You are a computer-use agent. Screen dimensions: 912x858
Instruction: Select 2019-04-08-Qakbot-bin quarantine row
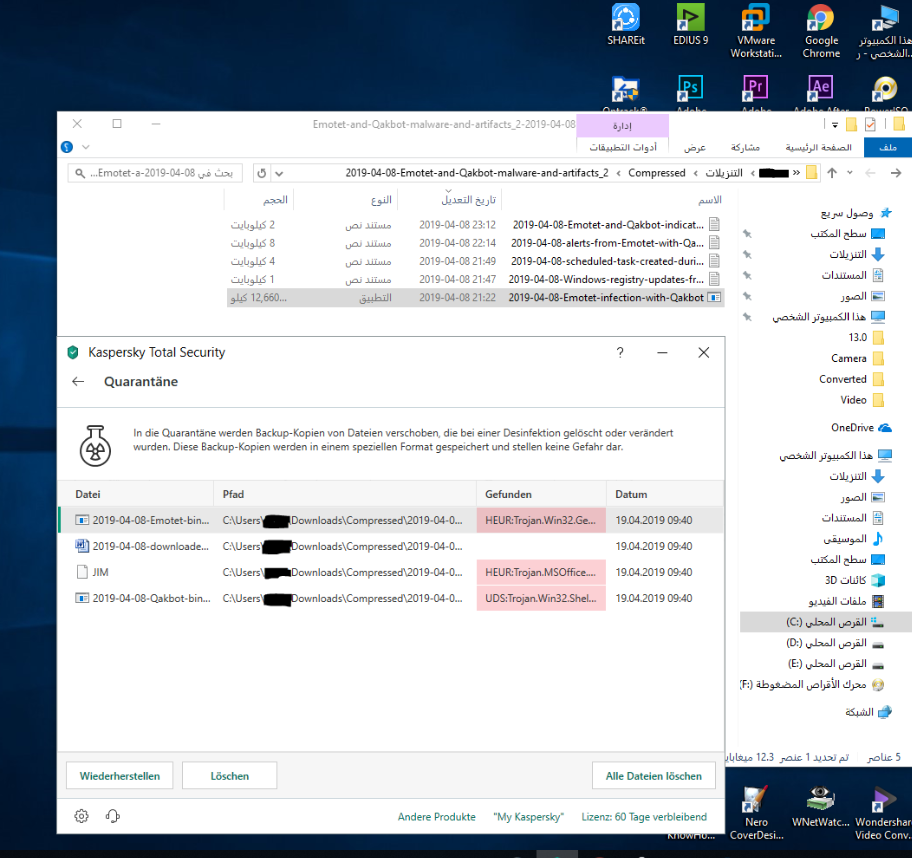391,598
